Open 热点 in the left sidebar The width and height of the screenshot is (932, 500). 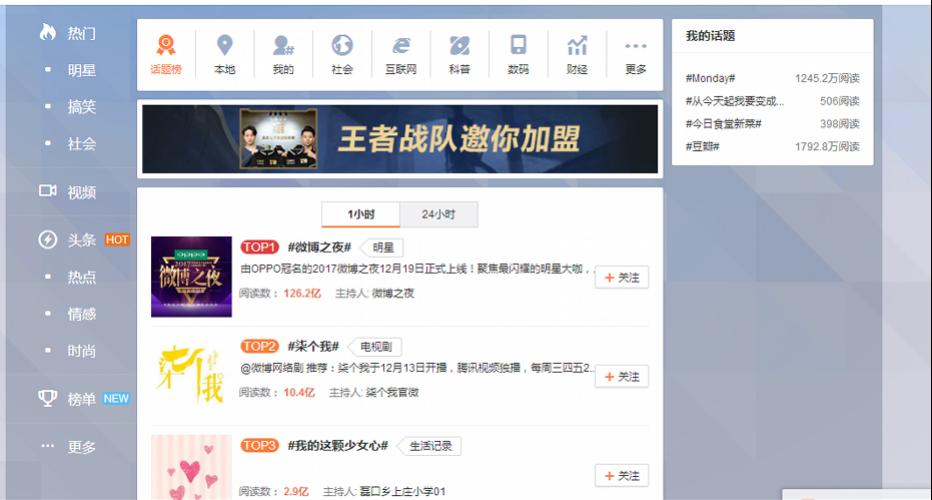pos(81,277)
